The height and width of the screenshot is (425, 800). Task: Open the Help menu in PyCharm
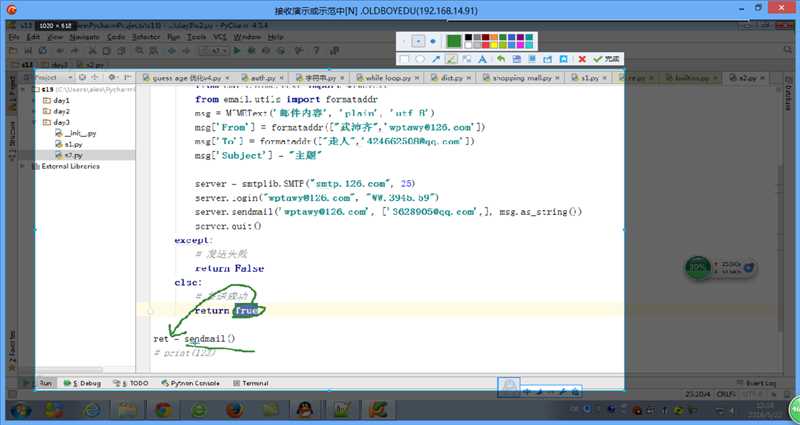pos(276,37)
